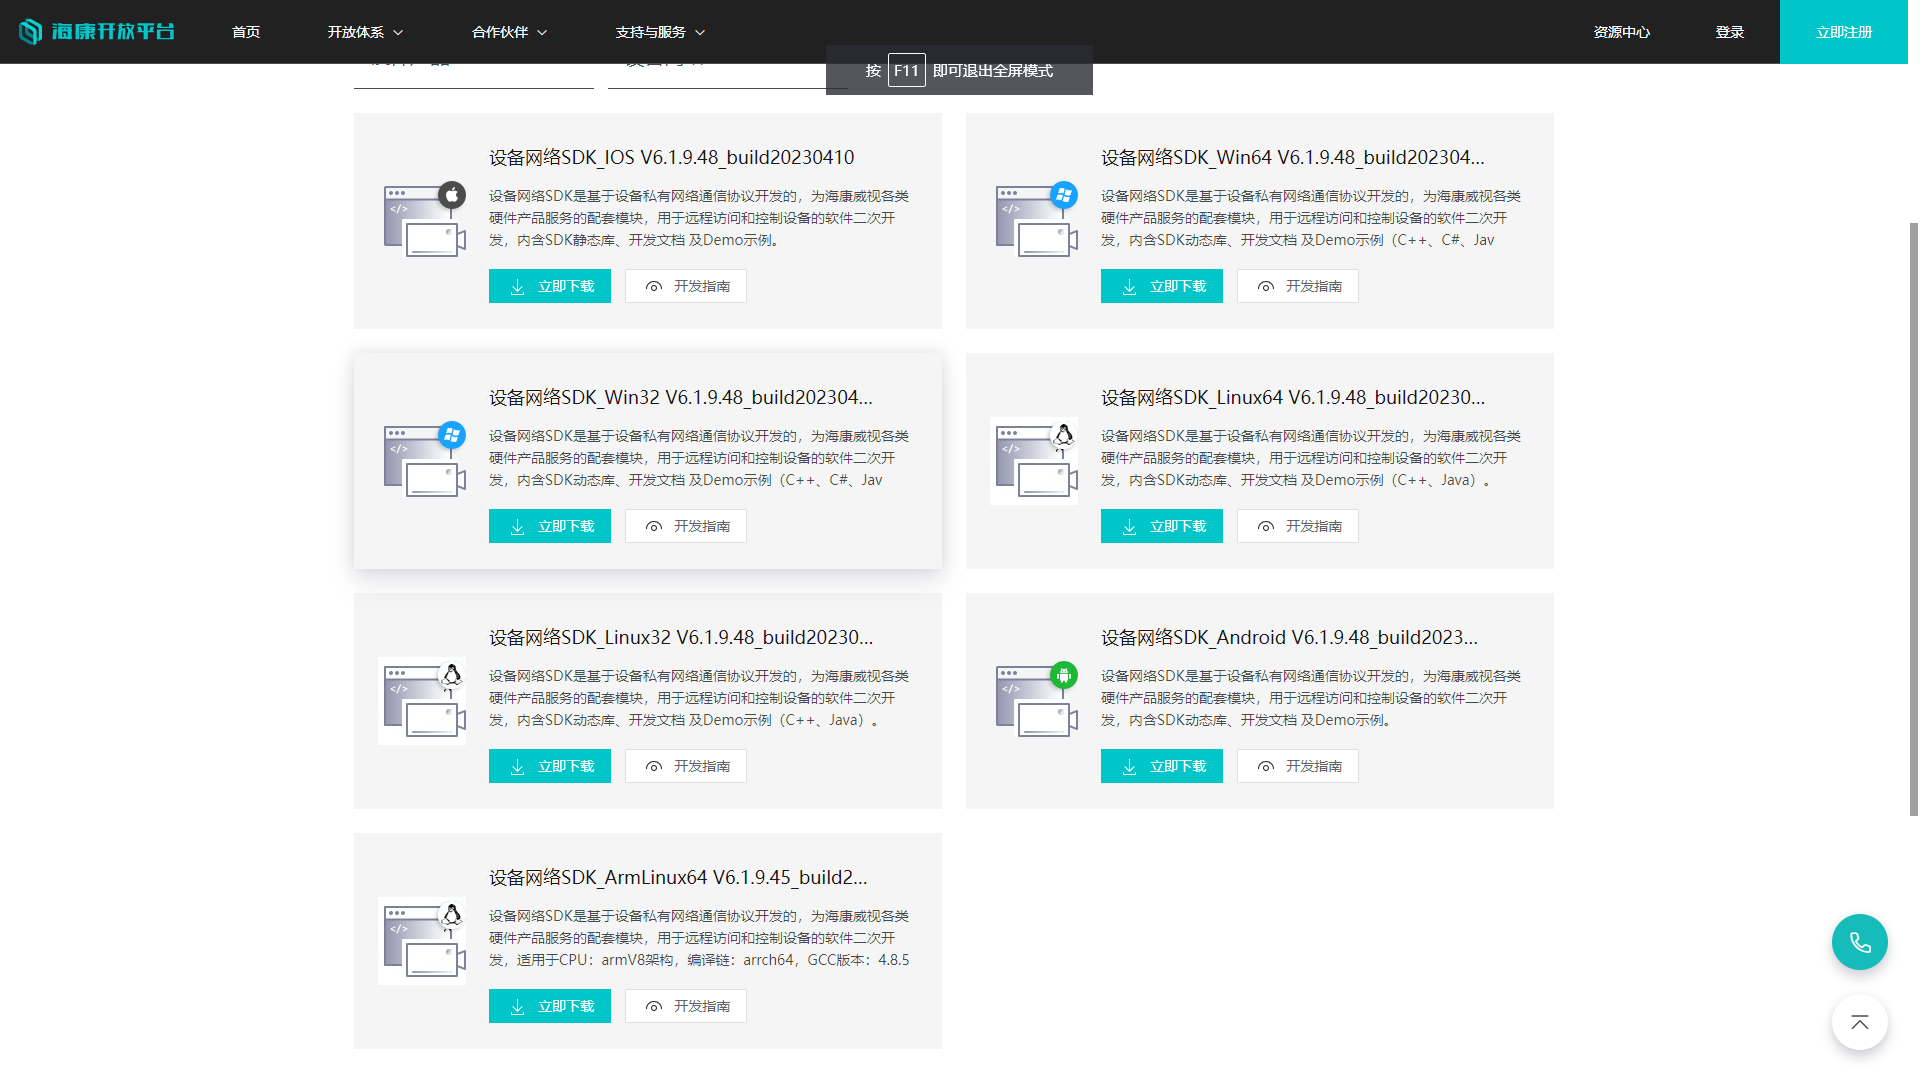Click the Win64 SDK Windows thumbnail icon
The image size is (1920, 1080).
(x=1036, y=220)
